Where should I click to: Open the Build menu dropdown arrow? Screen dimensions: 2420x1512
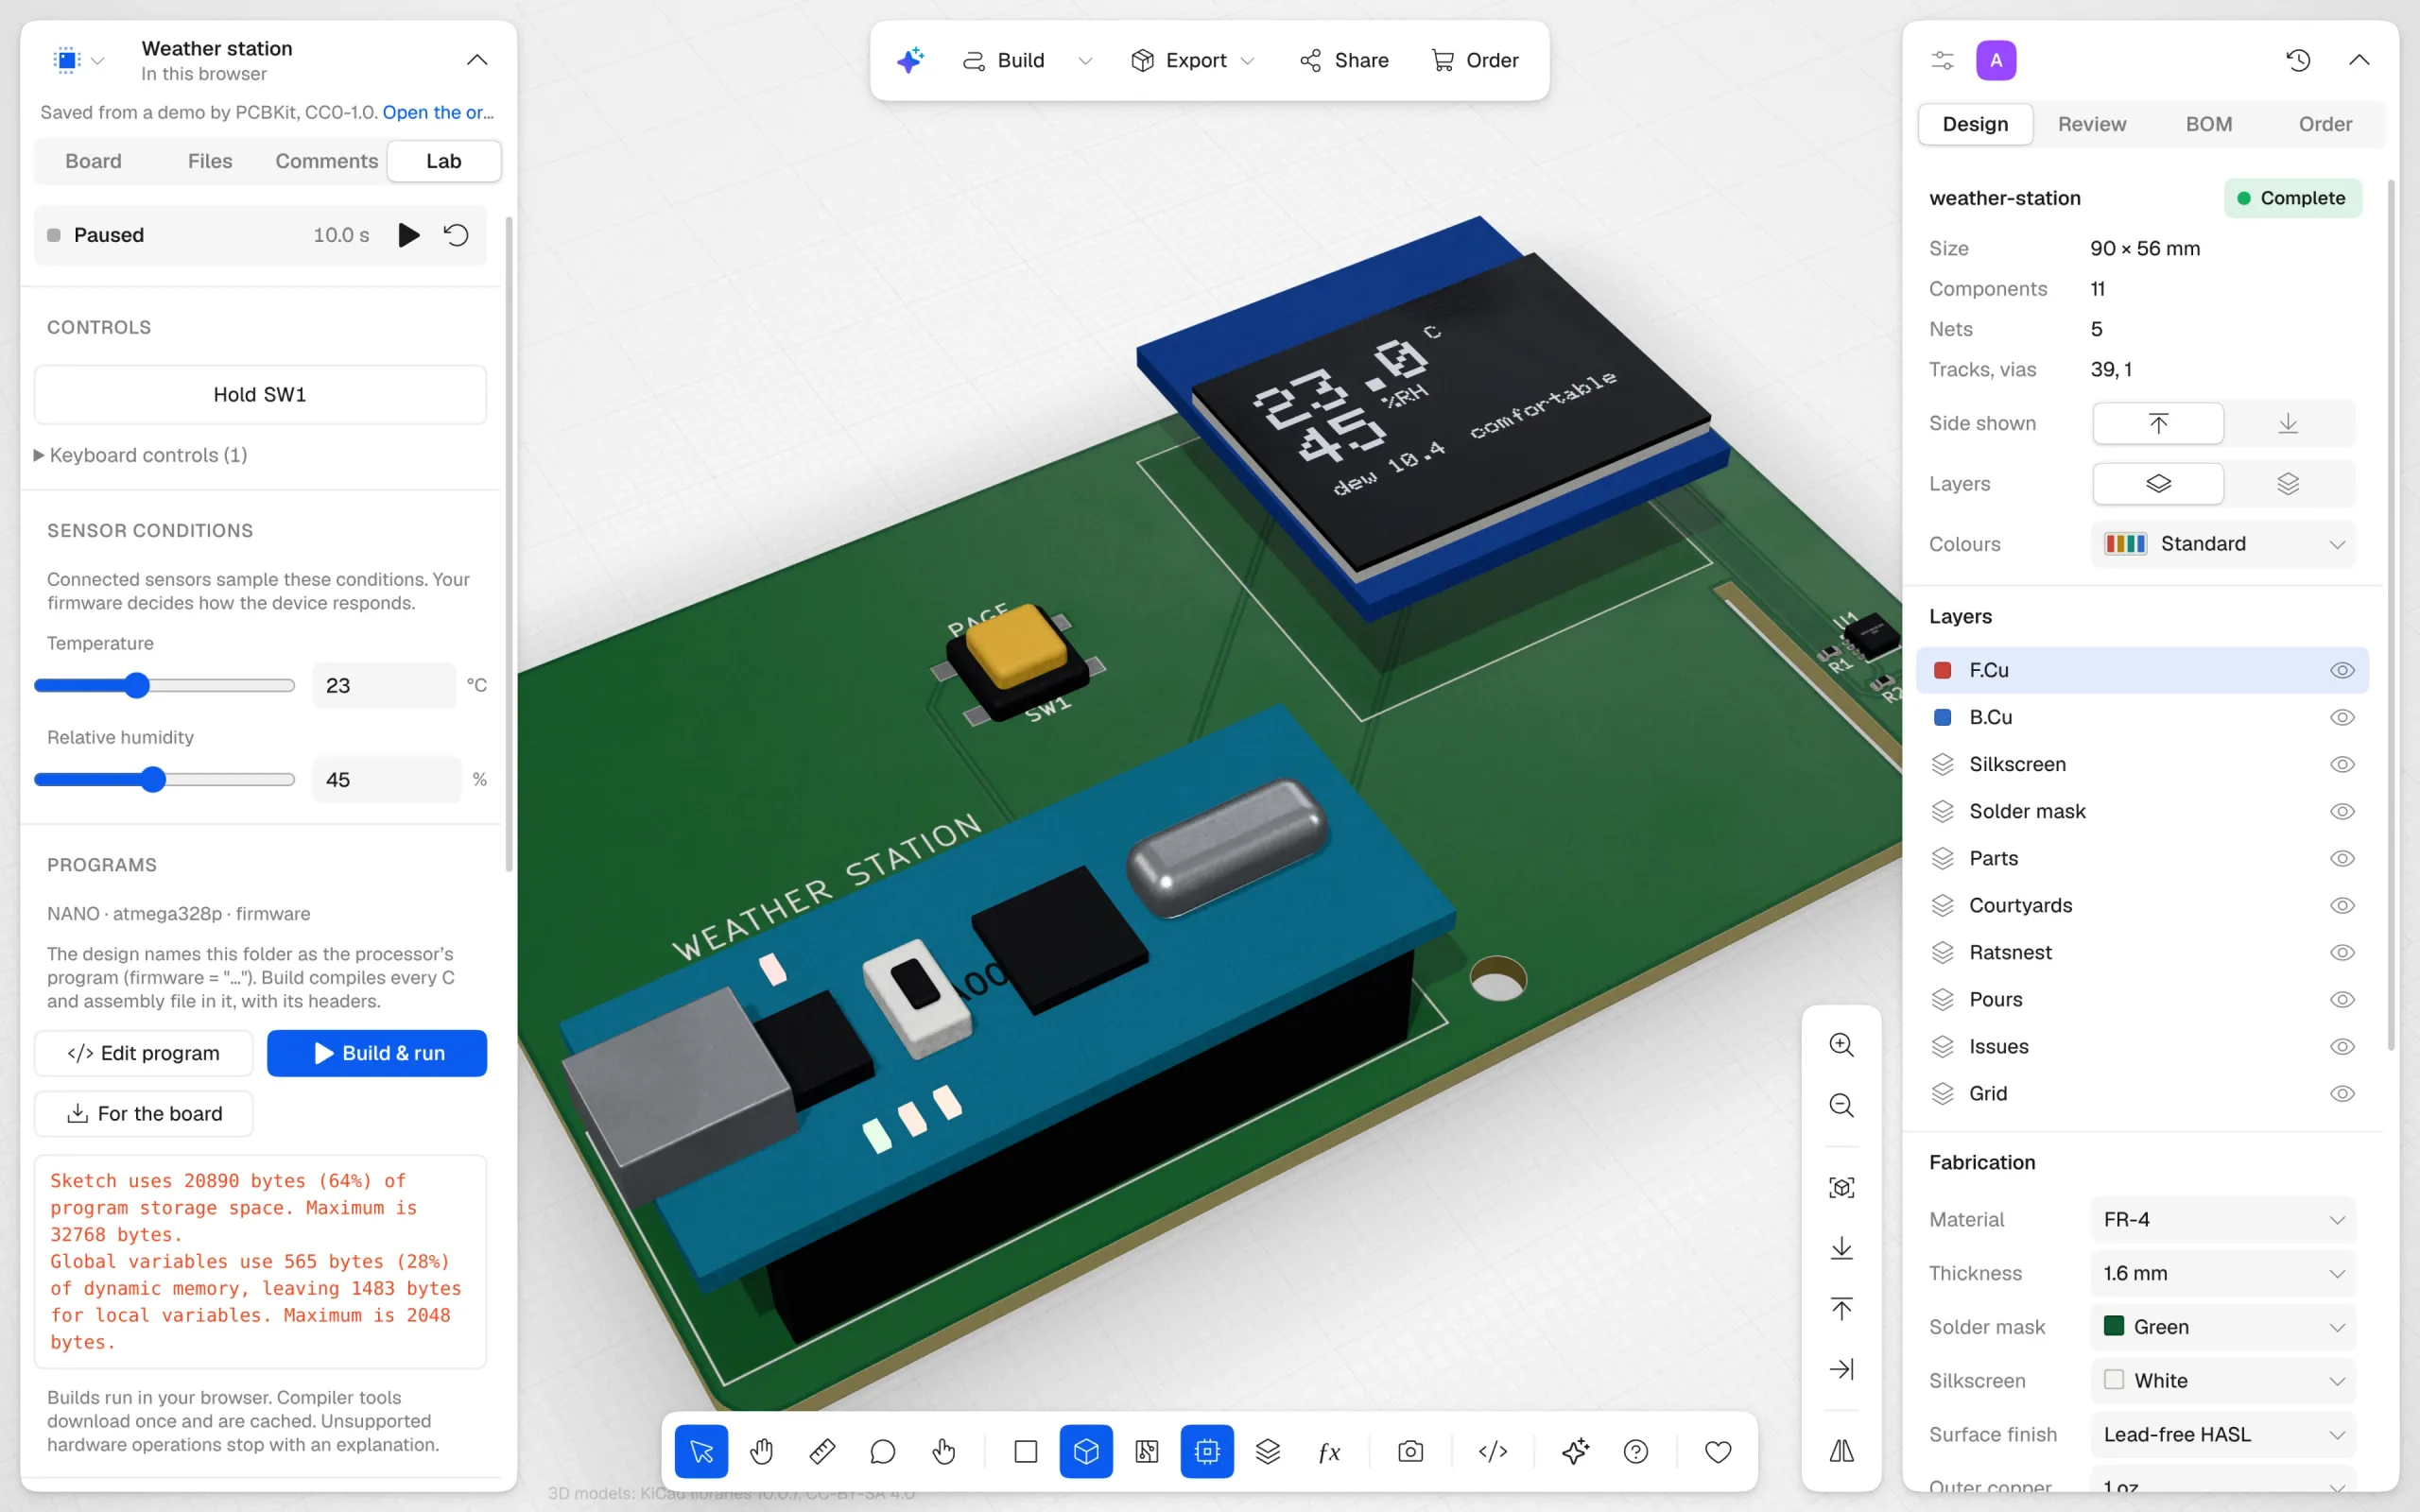[1085, 60]
